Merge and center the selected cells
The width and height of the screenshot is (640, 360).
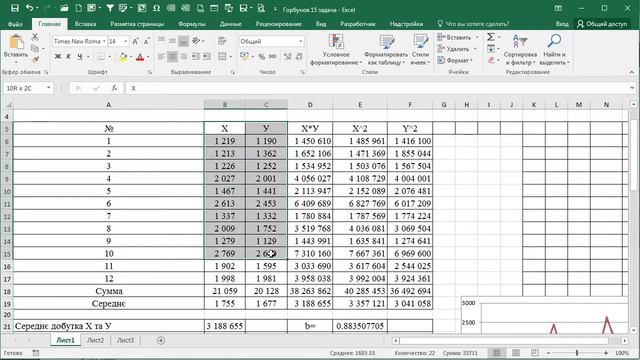coord(222,56)
